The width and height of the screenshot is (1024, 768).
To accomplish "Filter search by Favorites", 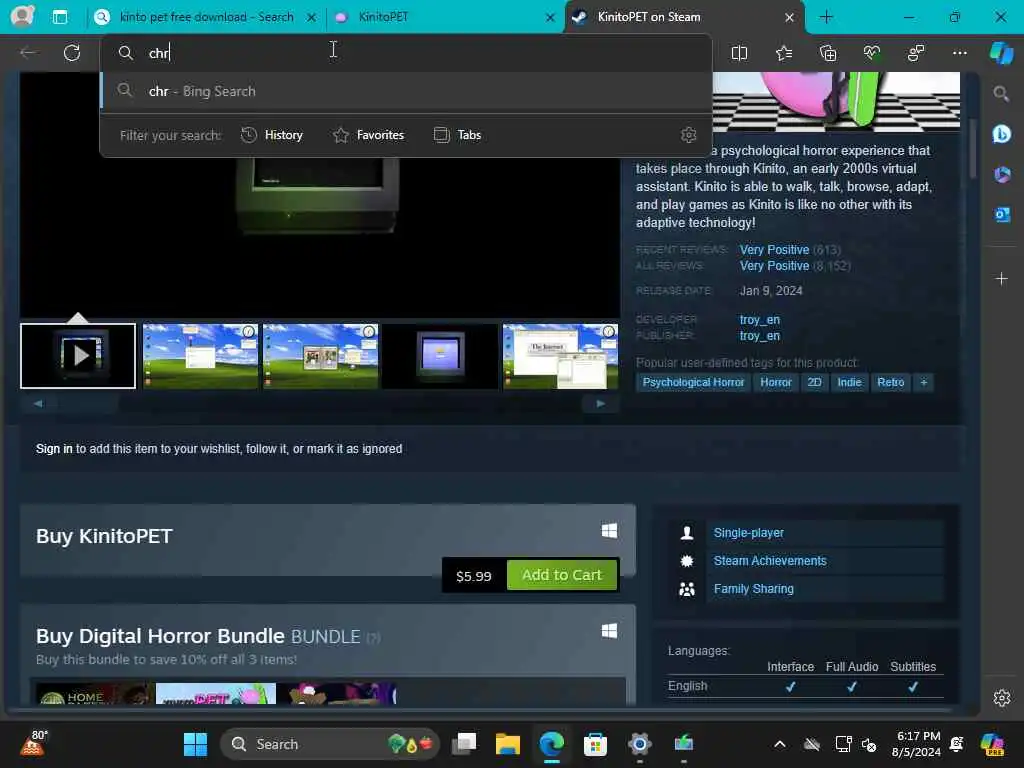I will (369, 135).
